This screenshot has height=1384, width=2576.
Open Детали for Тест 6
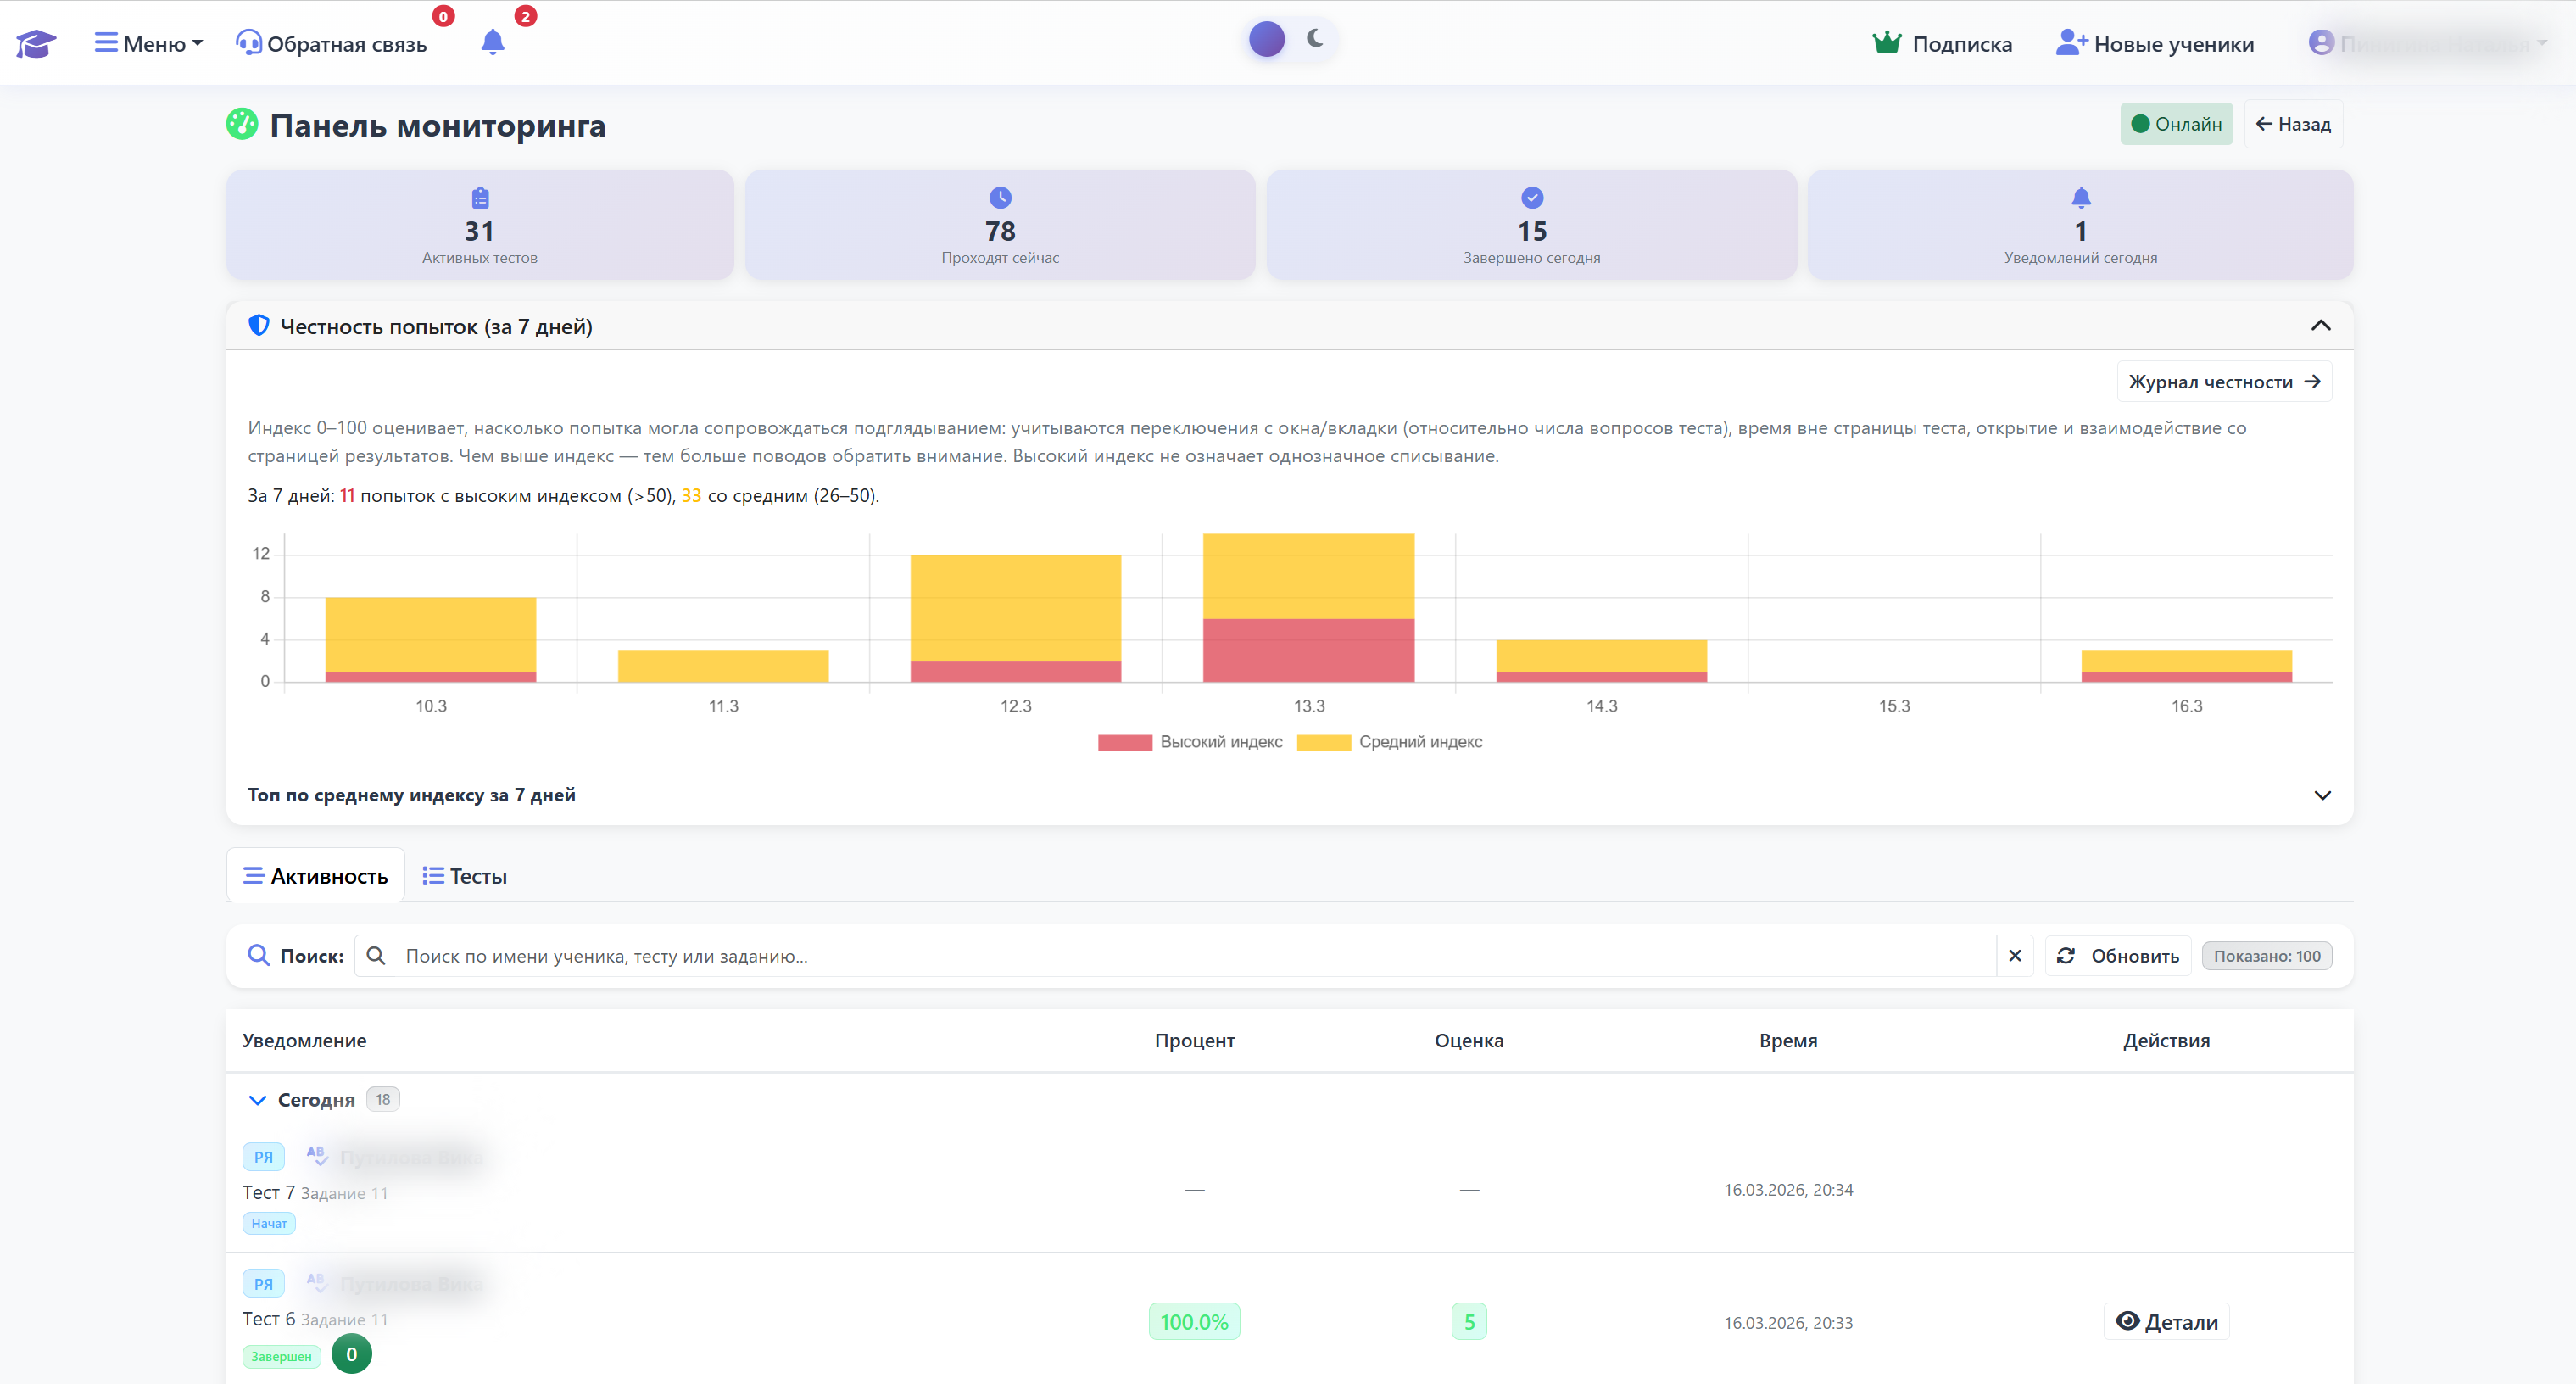coord(2166,1322)
